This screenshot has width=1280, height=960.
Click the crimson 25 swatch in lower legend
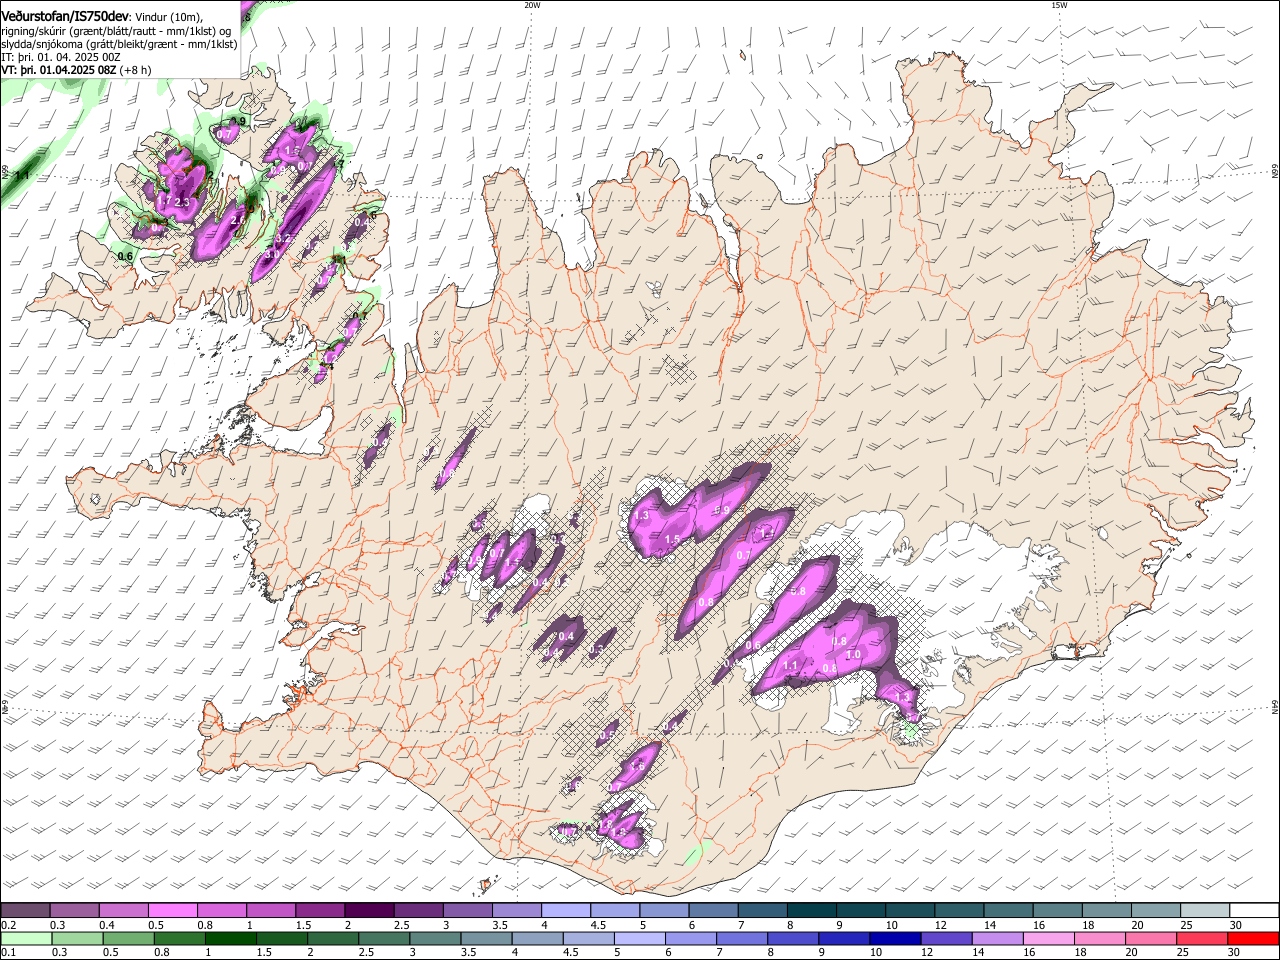tap(1201, 938)
